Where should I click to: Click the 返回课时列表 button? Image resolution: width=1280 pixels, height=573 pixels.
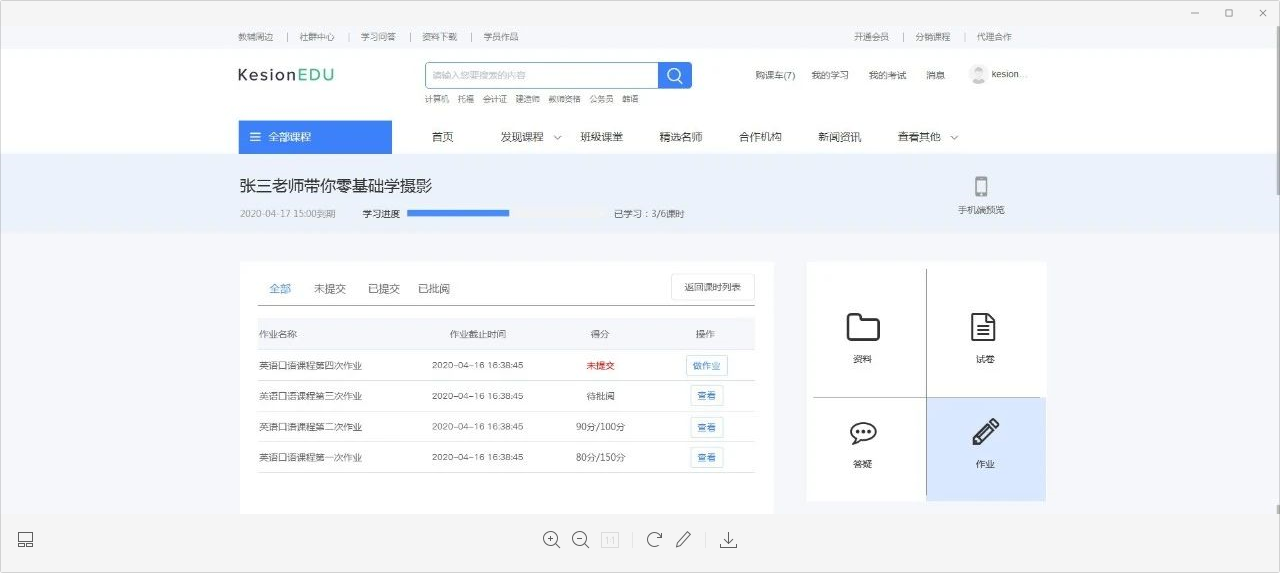[x=712, y=288]
